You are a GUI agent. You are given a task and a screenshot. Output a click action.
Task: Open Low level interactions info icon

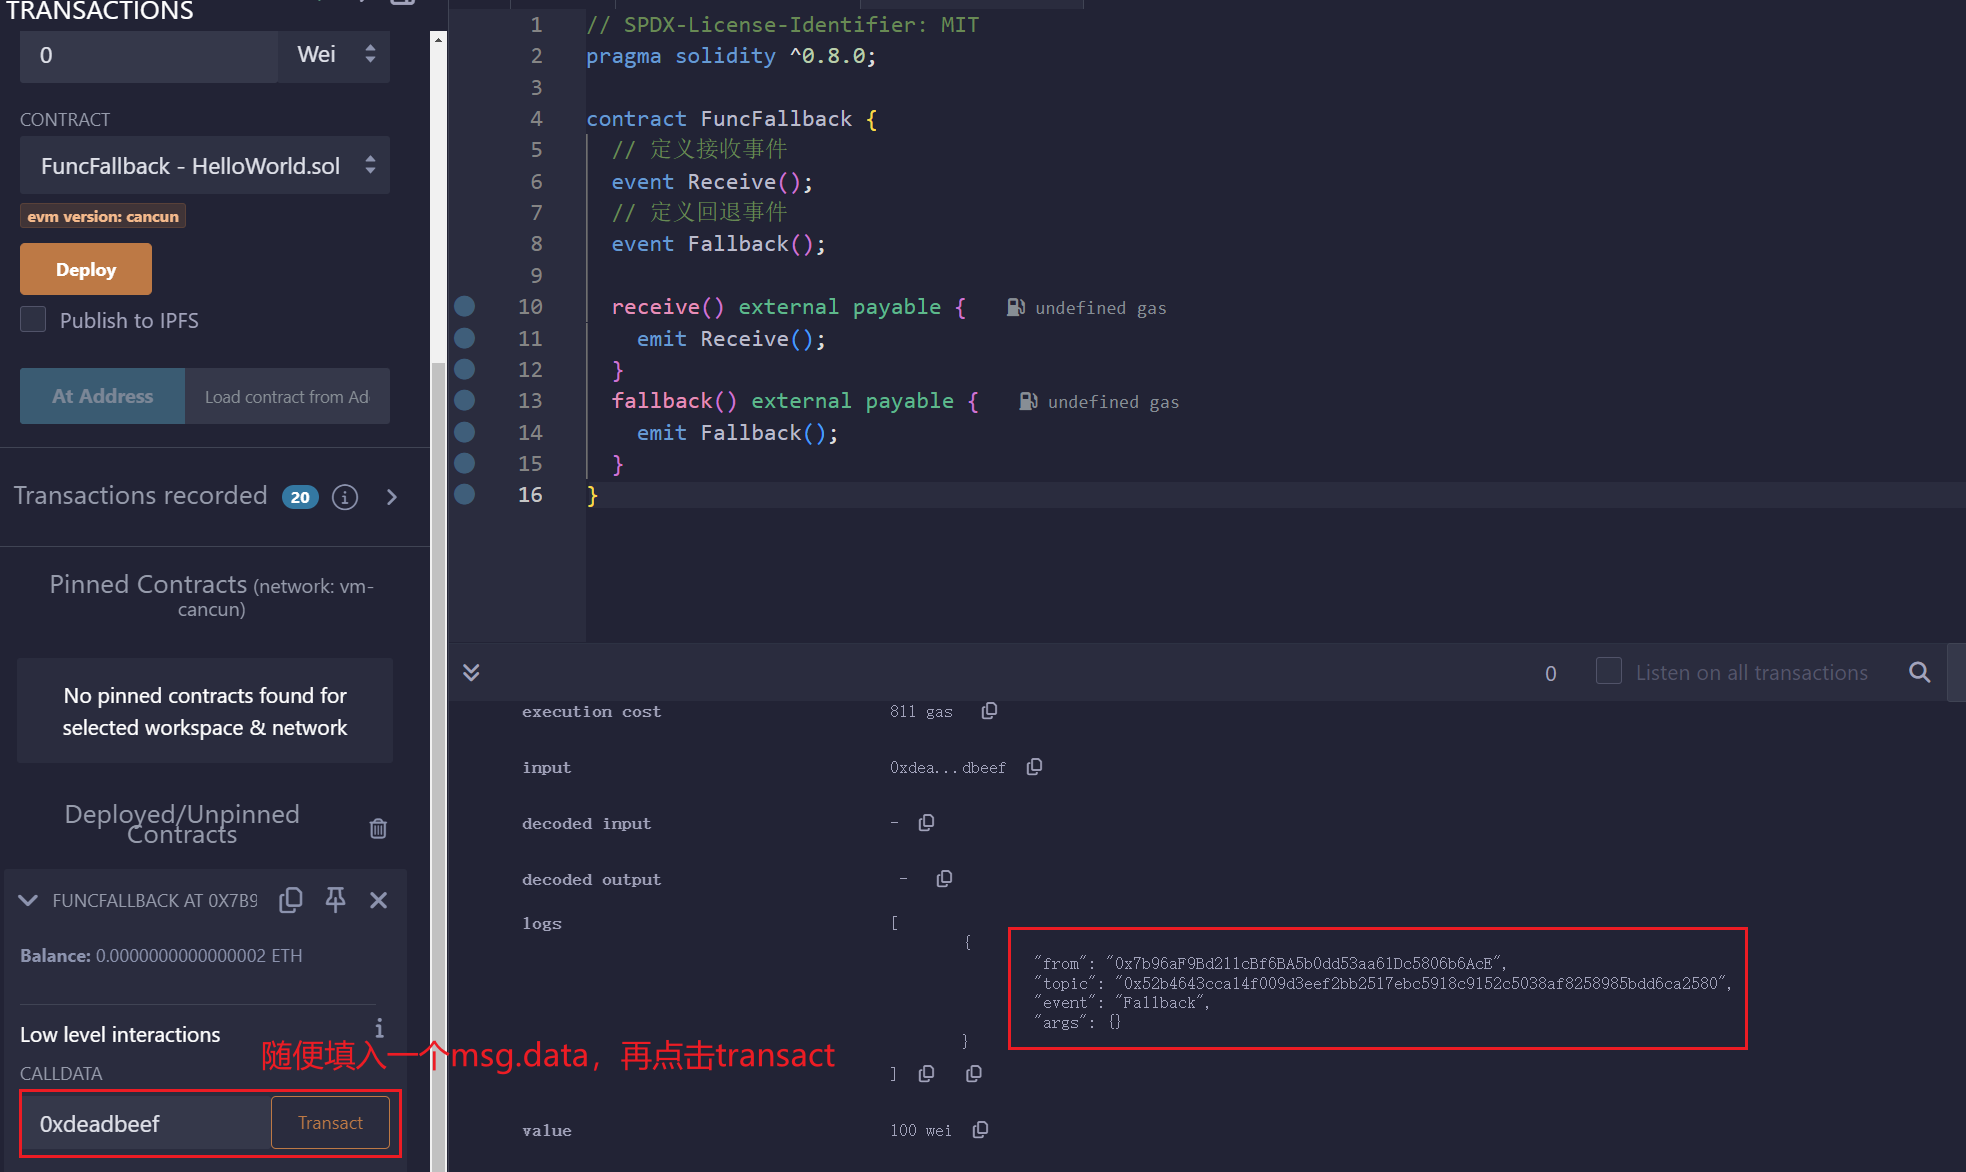pyautogui.click(x=379, y=1028)
